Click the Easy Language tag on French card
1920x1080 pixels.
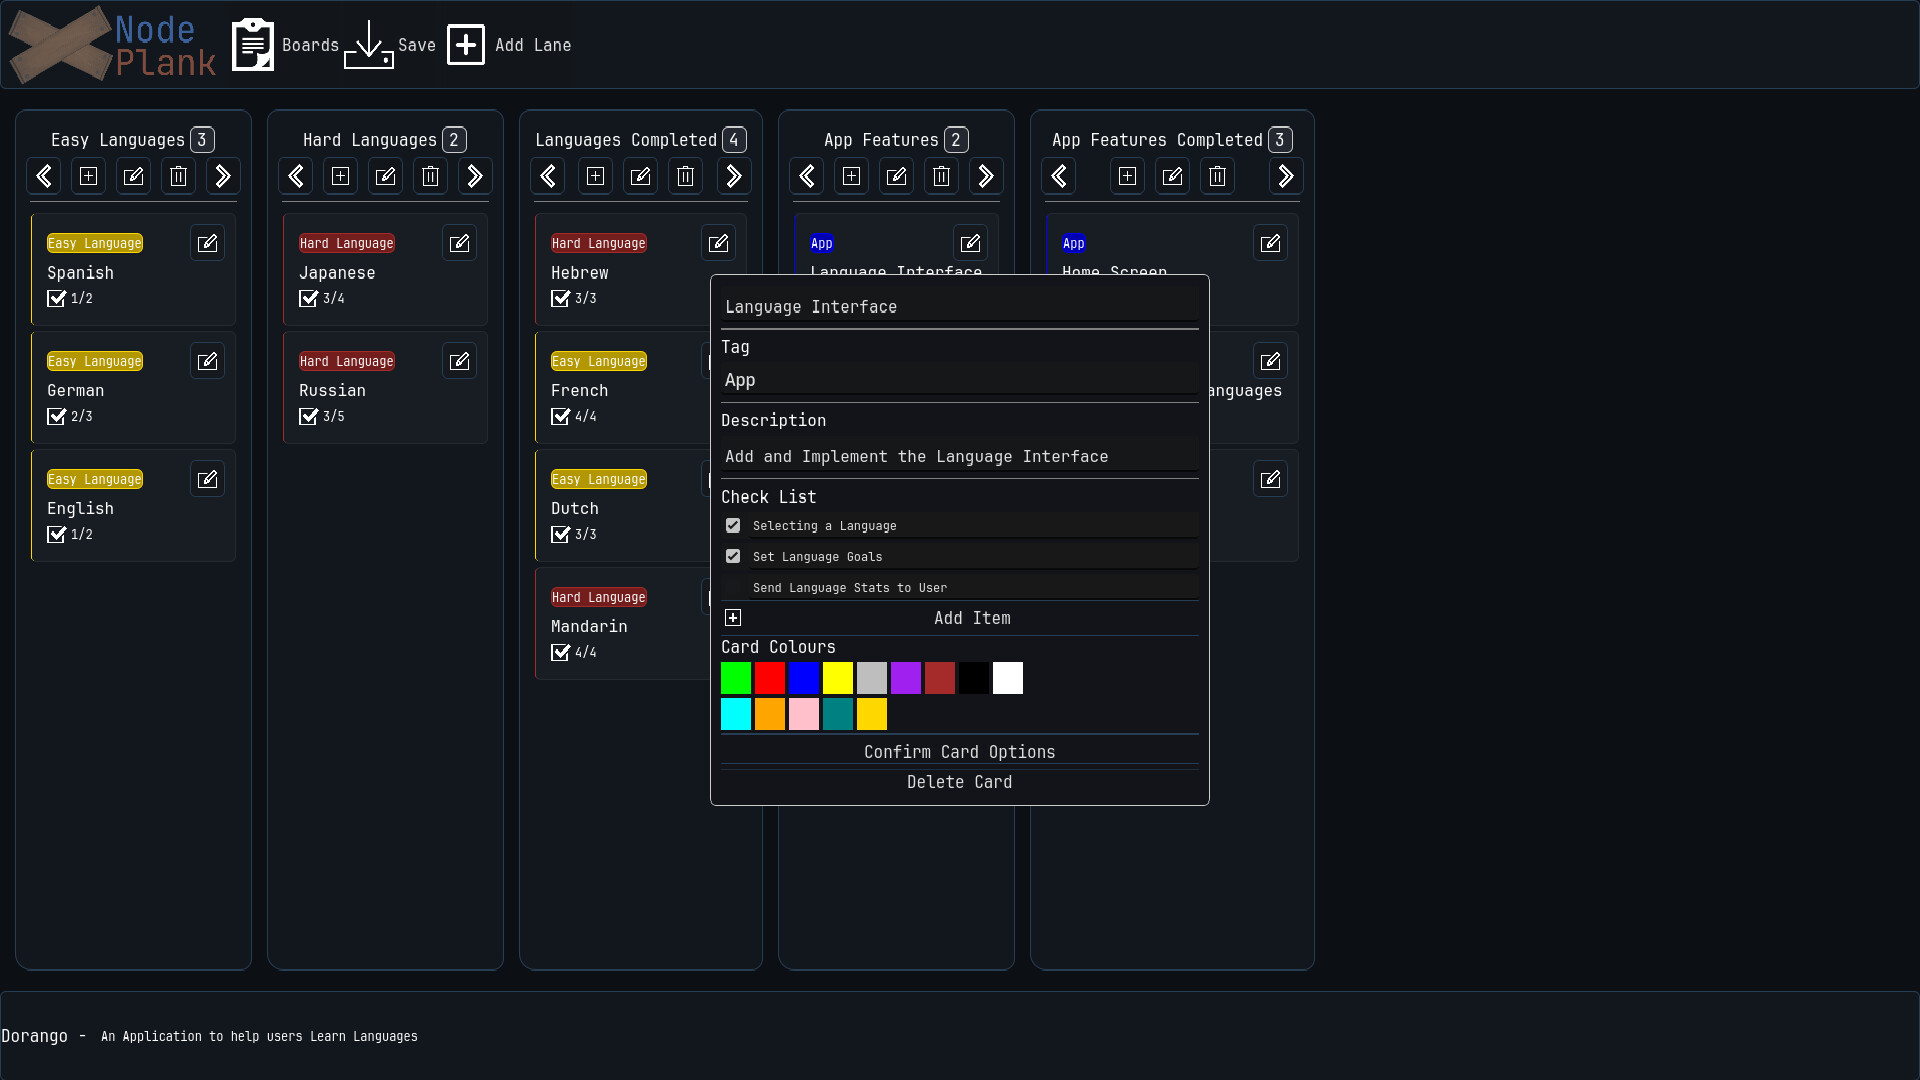pyautogui.click(x=599, y=361)
